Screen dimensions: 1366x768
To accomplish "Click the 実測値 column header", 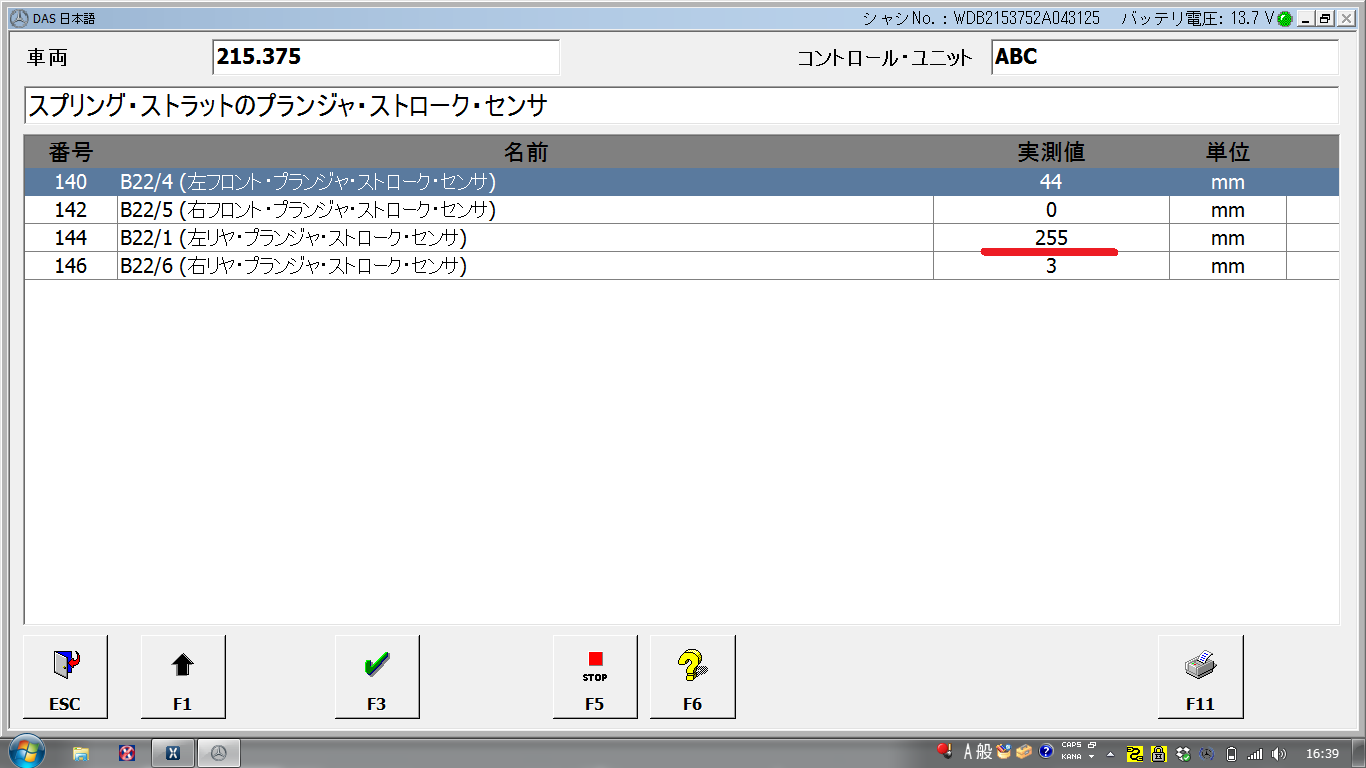I will pyautogui.click(x=1051, y=152).
